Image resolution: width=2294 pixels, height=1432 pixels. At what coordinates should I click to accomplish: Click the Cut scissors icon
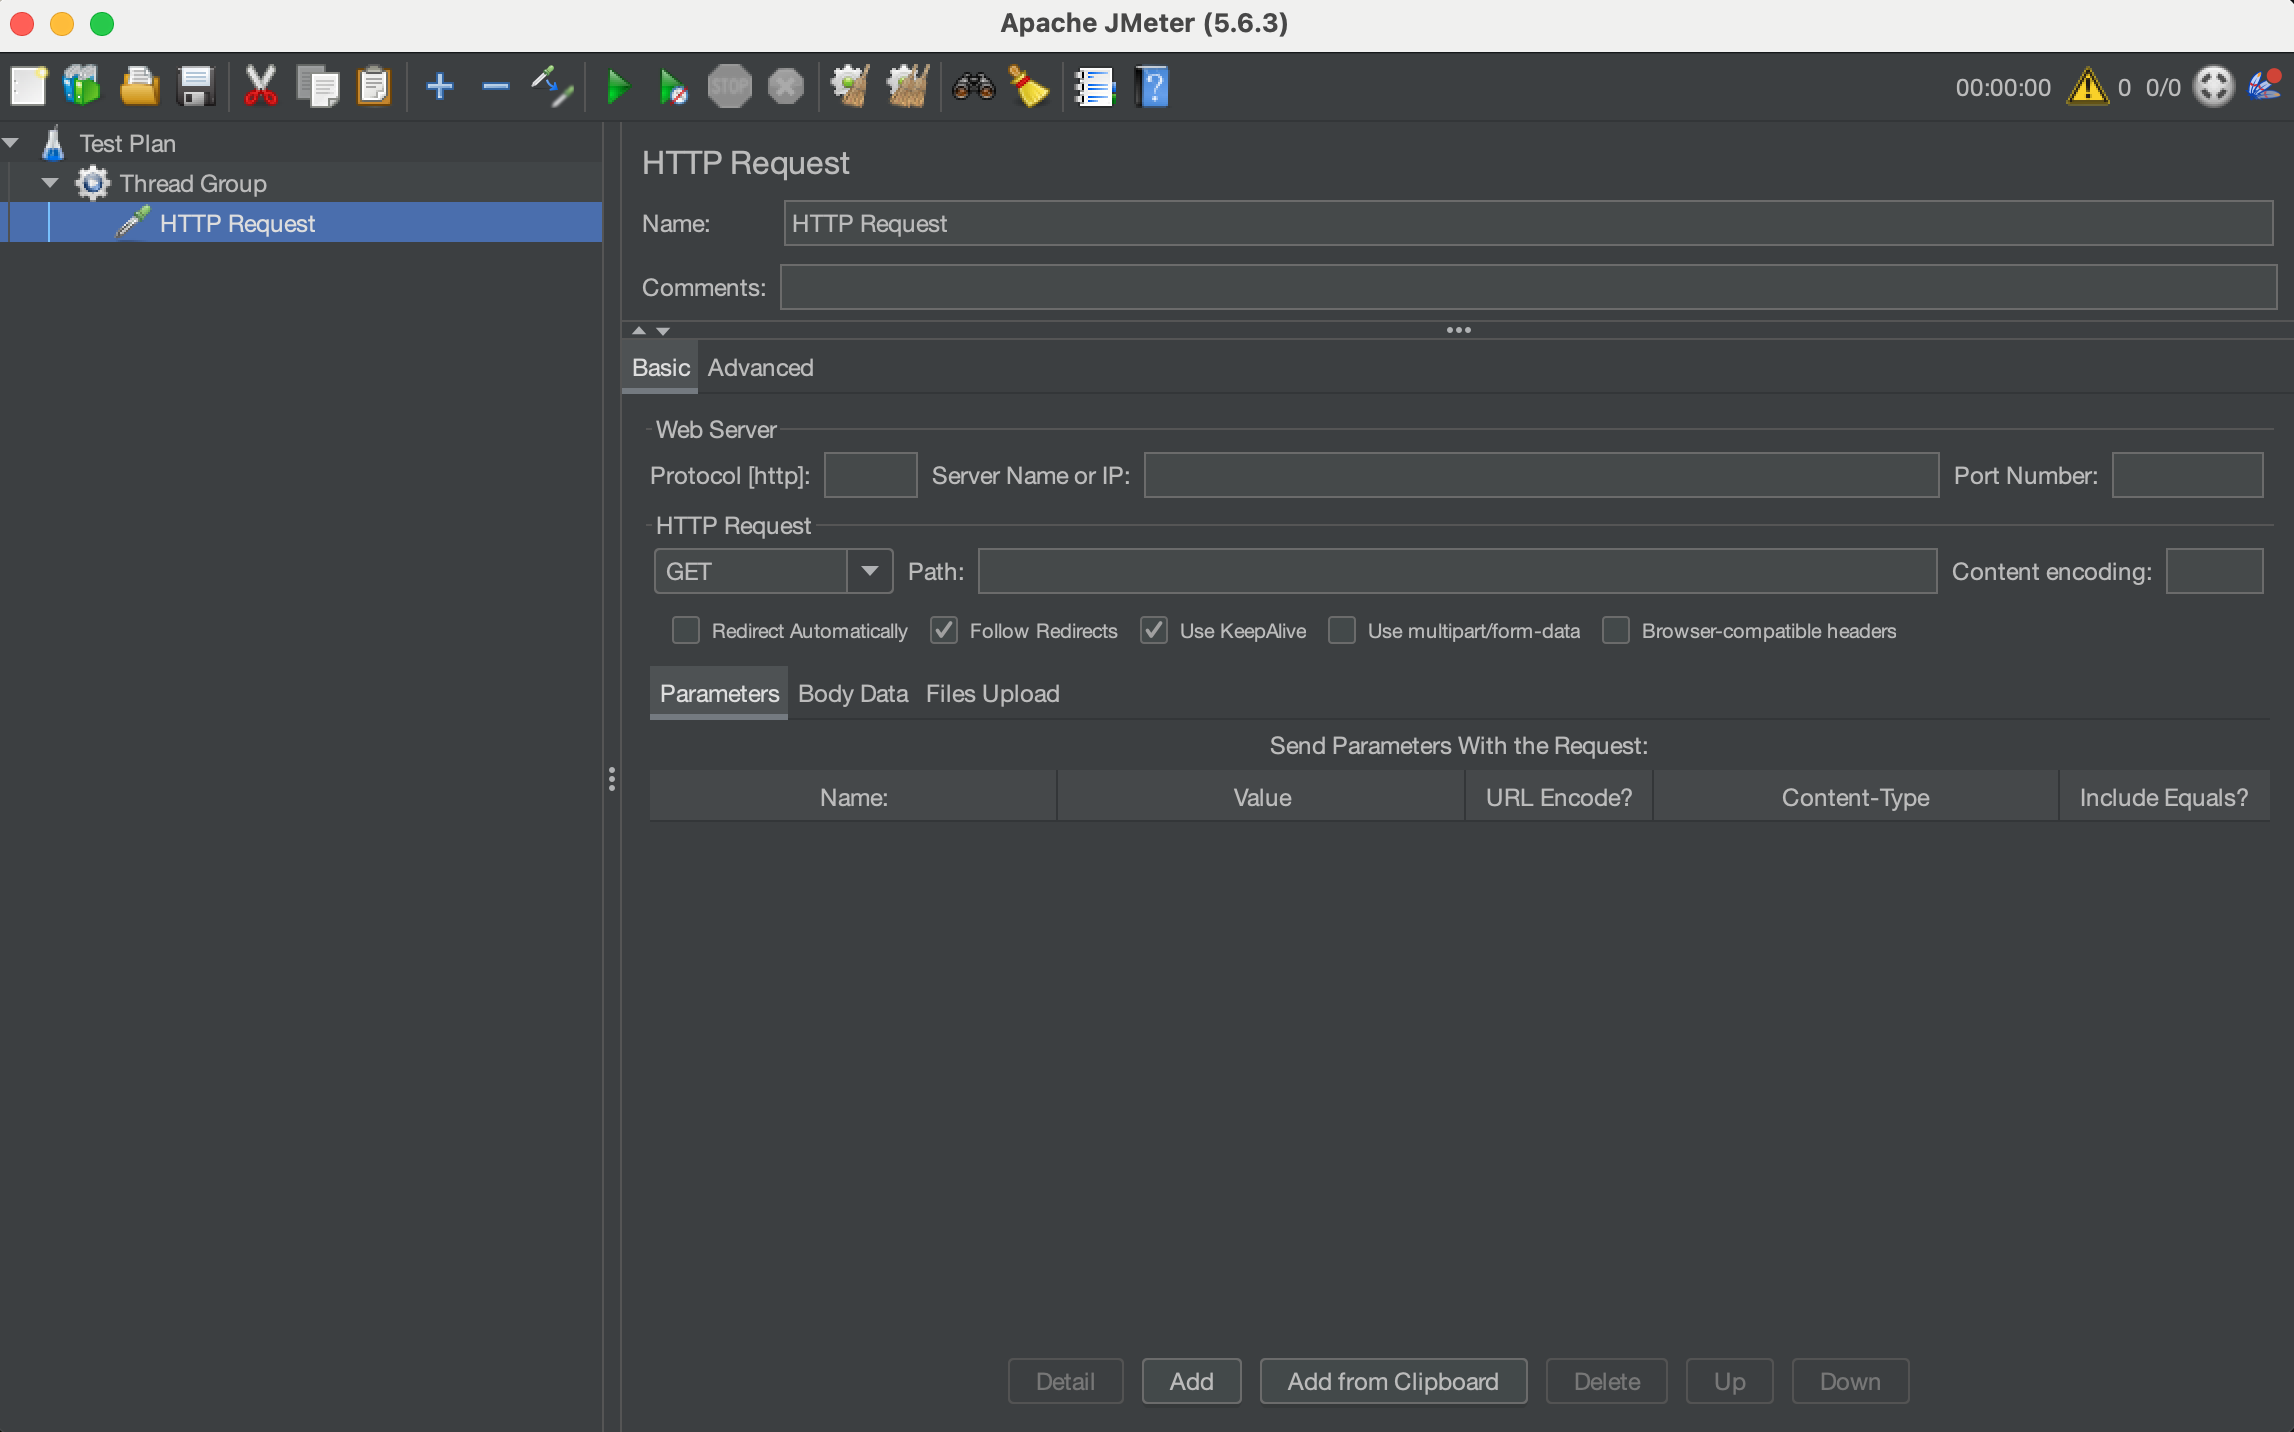coord(260,87)
